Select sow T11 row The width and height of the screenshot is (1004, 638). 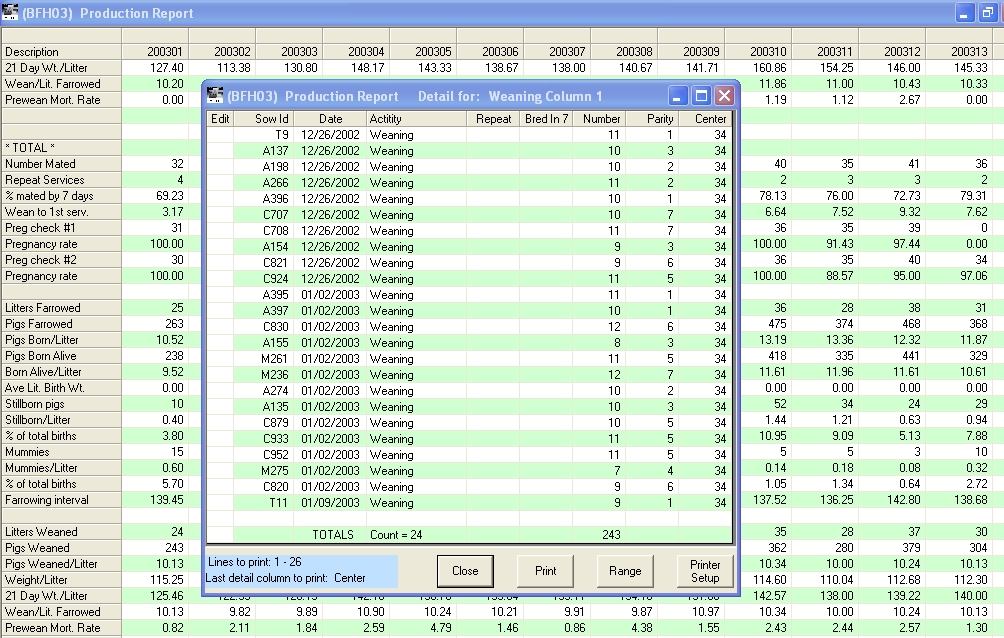click(x=469, y=503)
